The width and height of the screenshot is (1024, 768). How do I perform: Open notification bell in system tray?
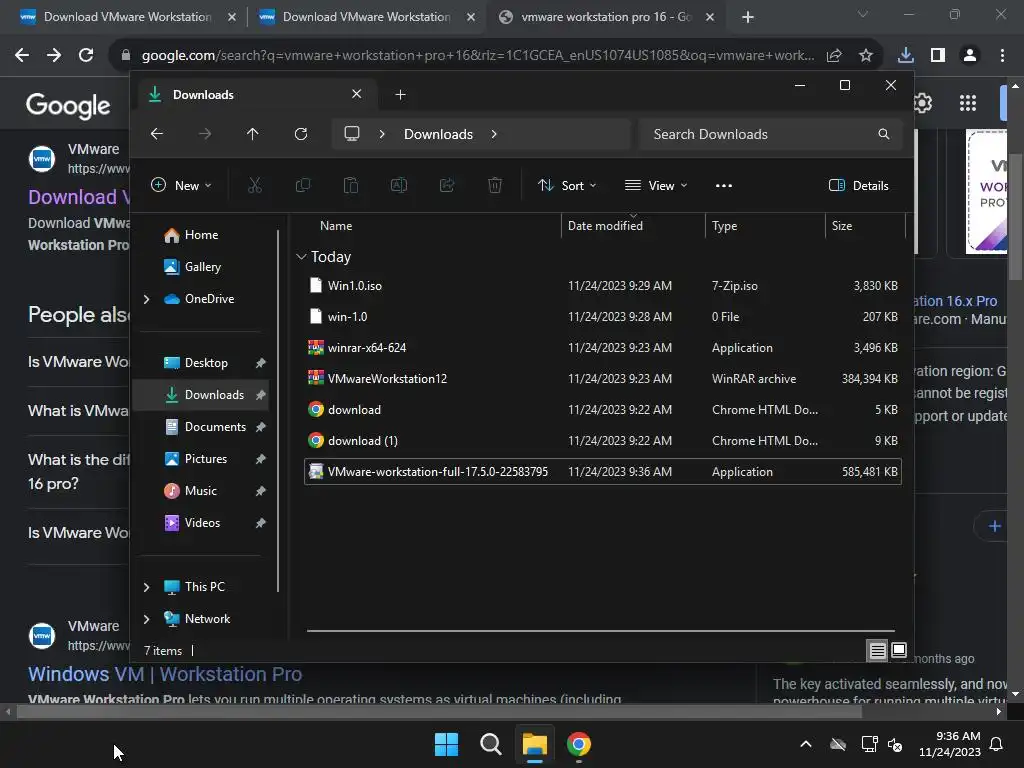(997, 744)
